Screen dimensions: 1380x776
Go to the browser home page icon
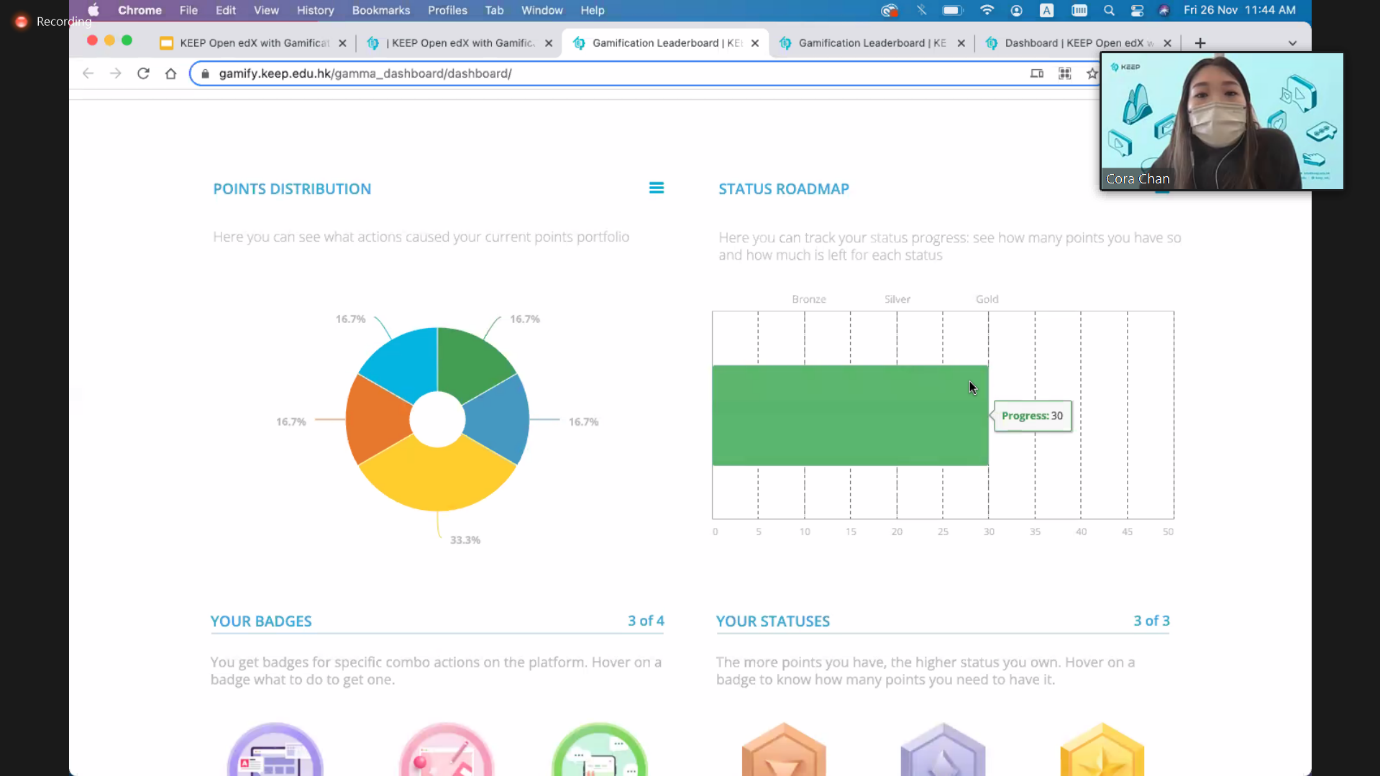(x=171, y=73)
